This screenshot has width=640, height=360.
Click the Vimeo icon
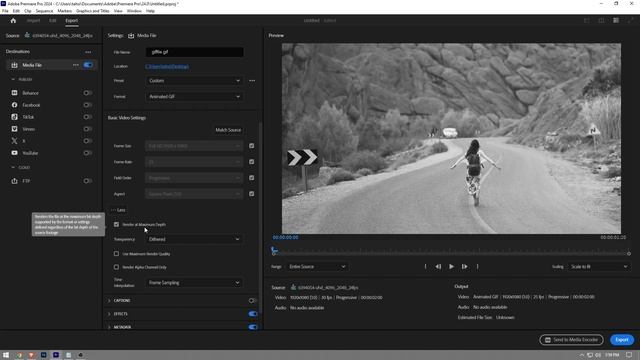(14, 129)
